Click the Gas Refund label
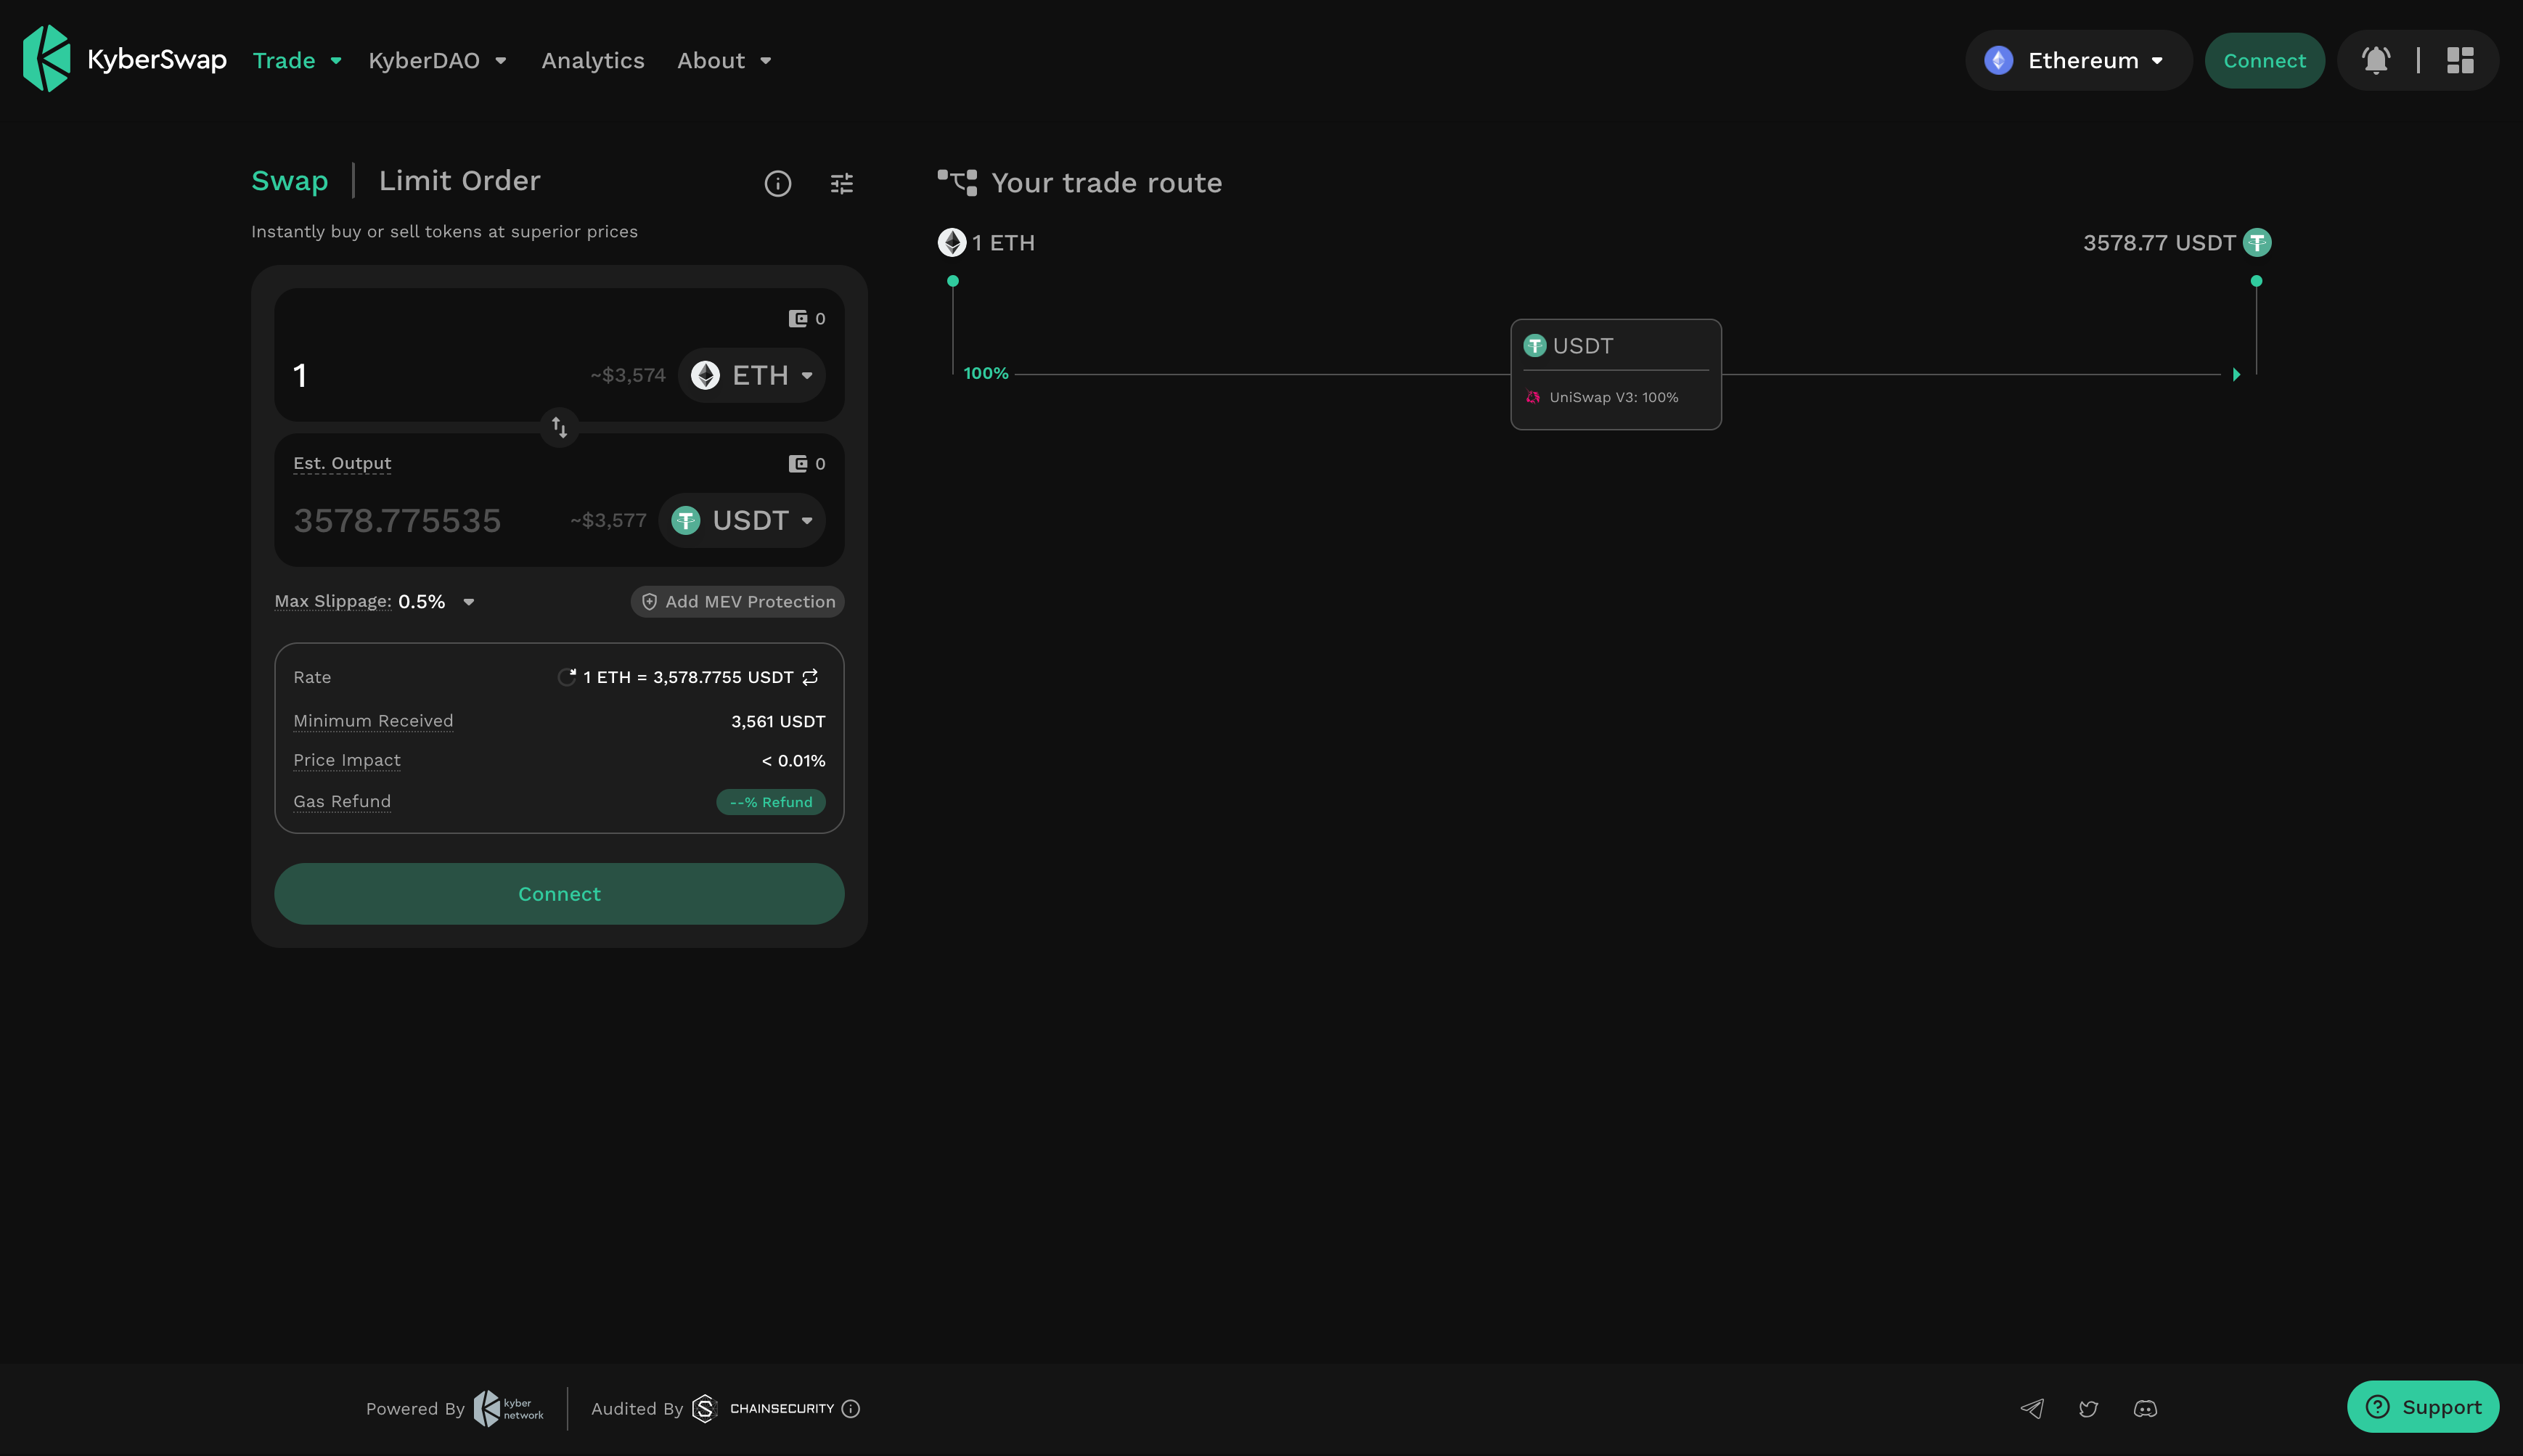Screen dimensions: 2523x1456 click(342, 802)
